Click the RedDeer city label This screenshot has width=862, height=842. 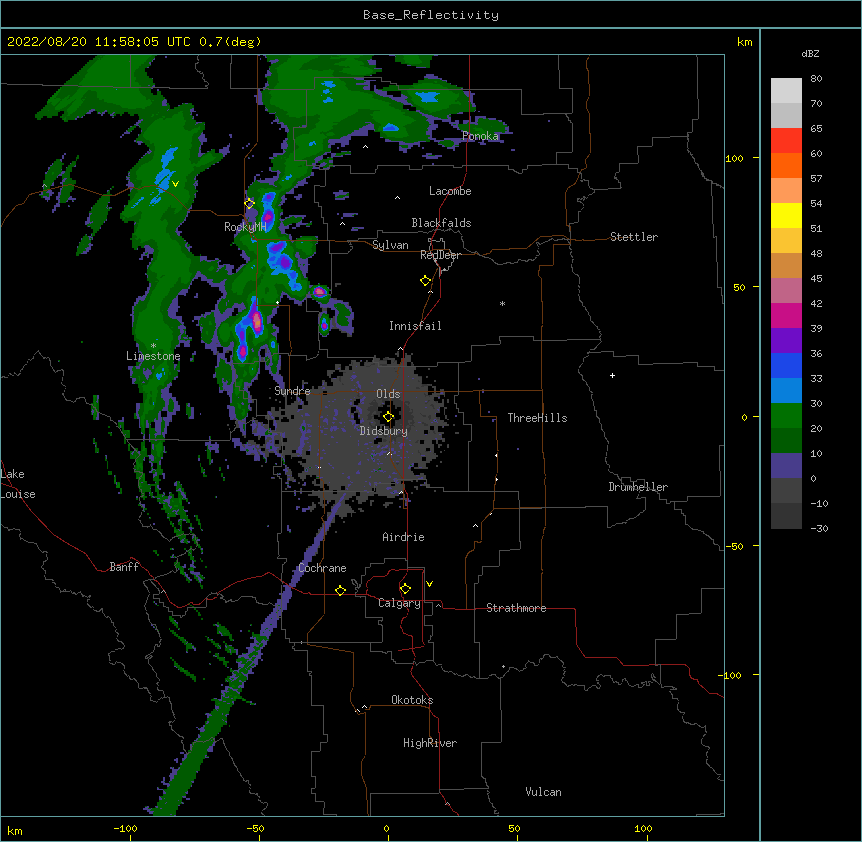(x=440, y=255)
